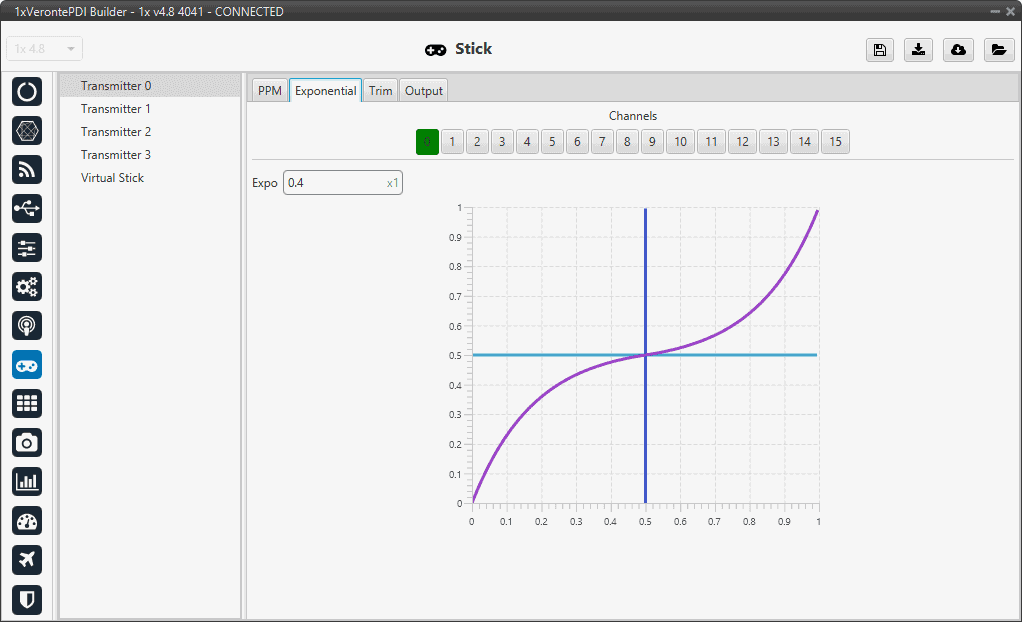Open the airplane sidebar icon
Viewport: 1022px width, 622px height.
click(x=27, y=560)
